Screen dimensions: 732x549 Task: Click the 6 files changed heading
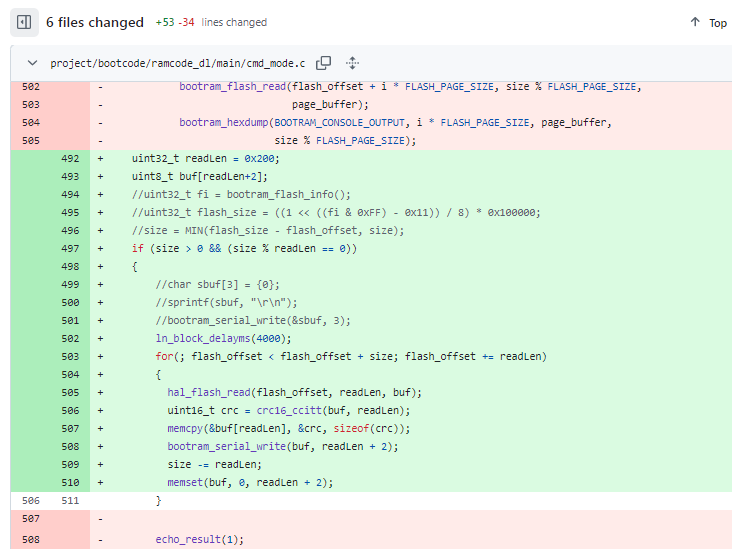point(95,22)
